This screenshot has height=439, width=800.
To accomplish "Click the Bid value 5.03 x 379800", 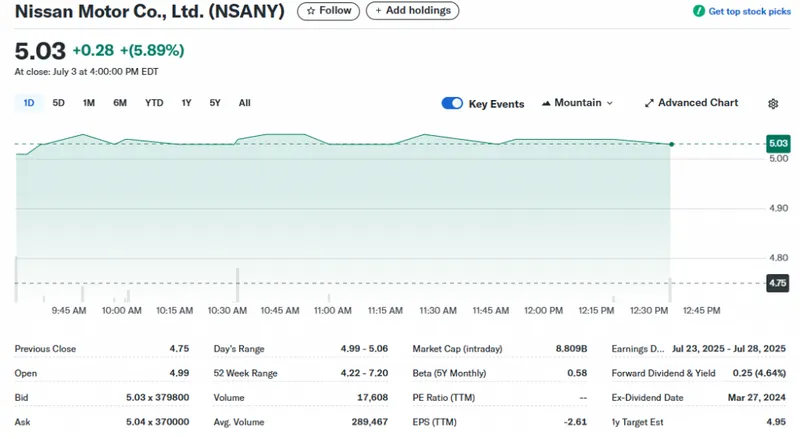I will (158, 397).
